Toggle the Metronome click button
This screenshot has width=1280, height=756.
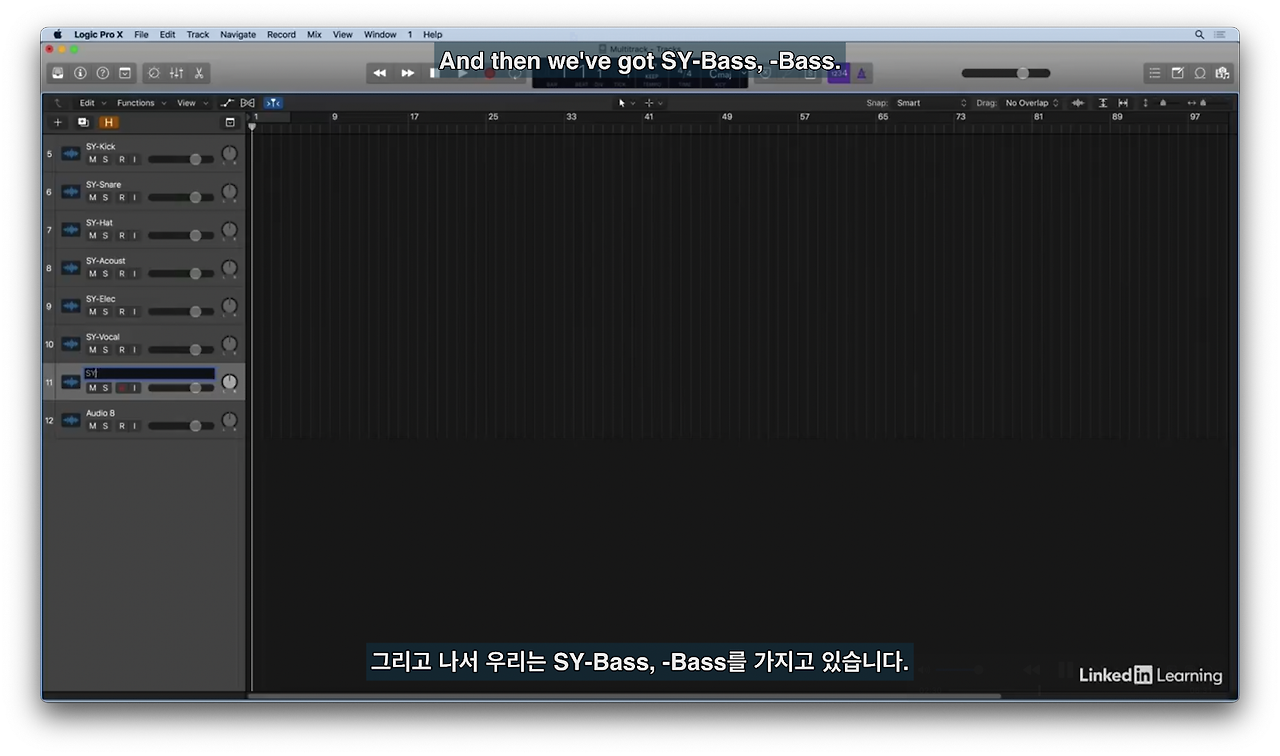(862, 73)
